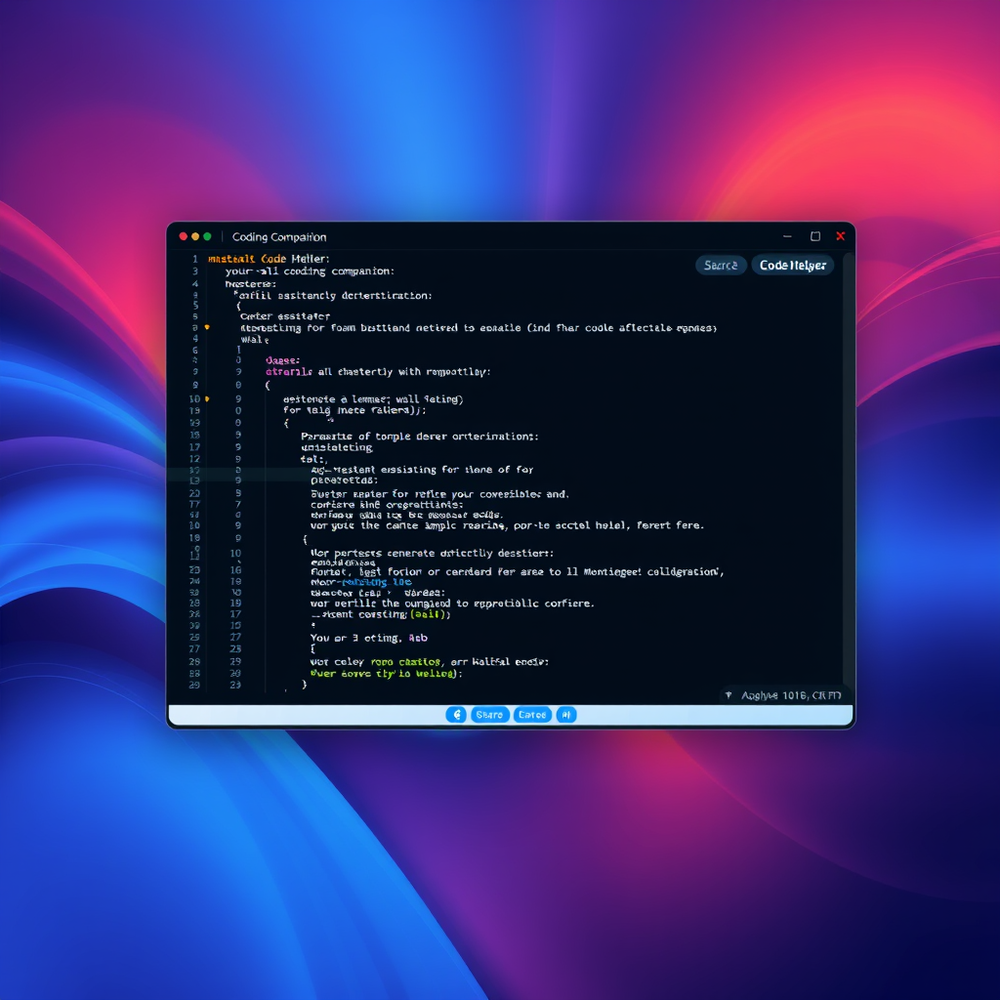Viewport: 1000px width, 1000px height.
Task: Click the green text in parentheses in code
Action: click(431, 615)
